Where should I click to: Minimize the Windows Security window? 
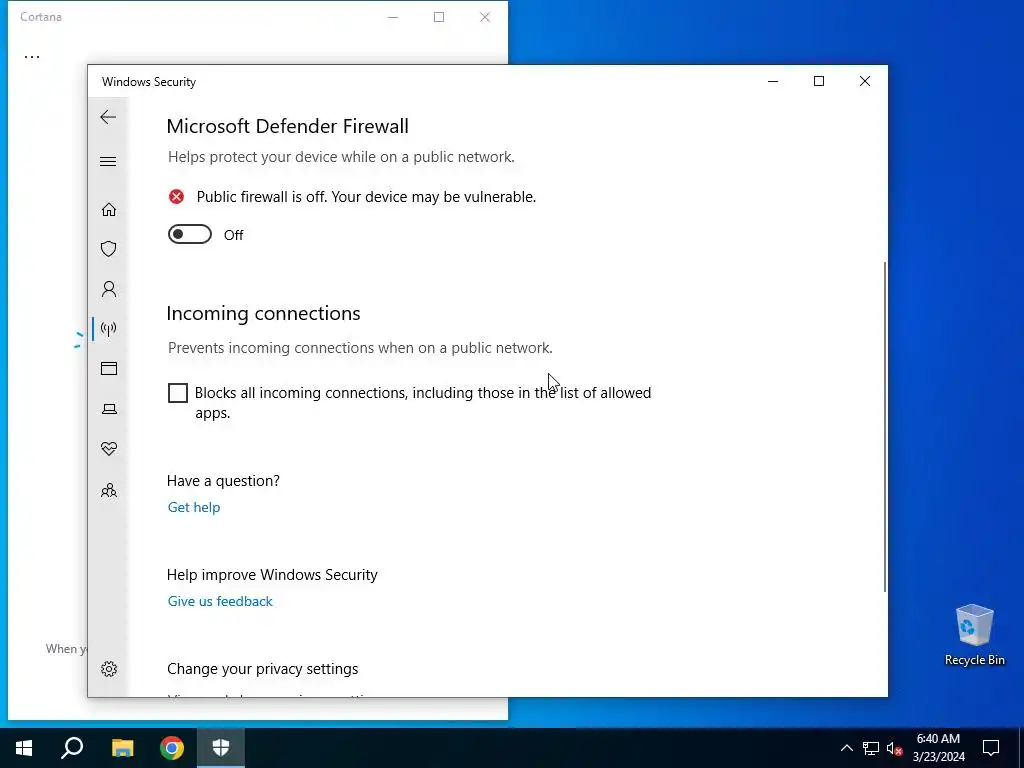(x=773, y=81)
